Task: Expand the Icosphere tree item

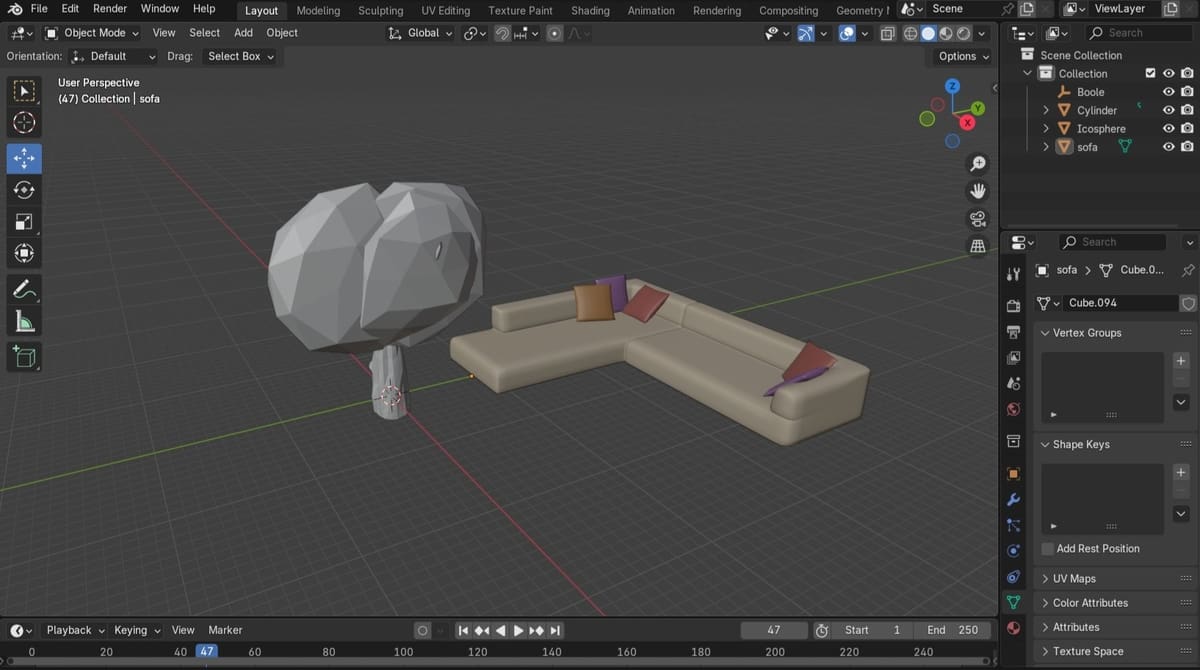Action: pyautogui.click(x=1046, y=128)
